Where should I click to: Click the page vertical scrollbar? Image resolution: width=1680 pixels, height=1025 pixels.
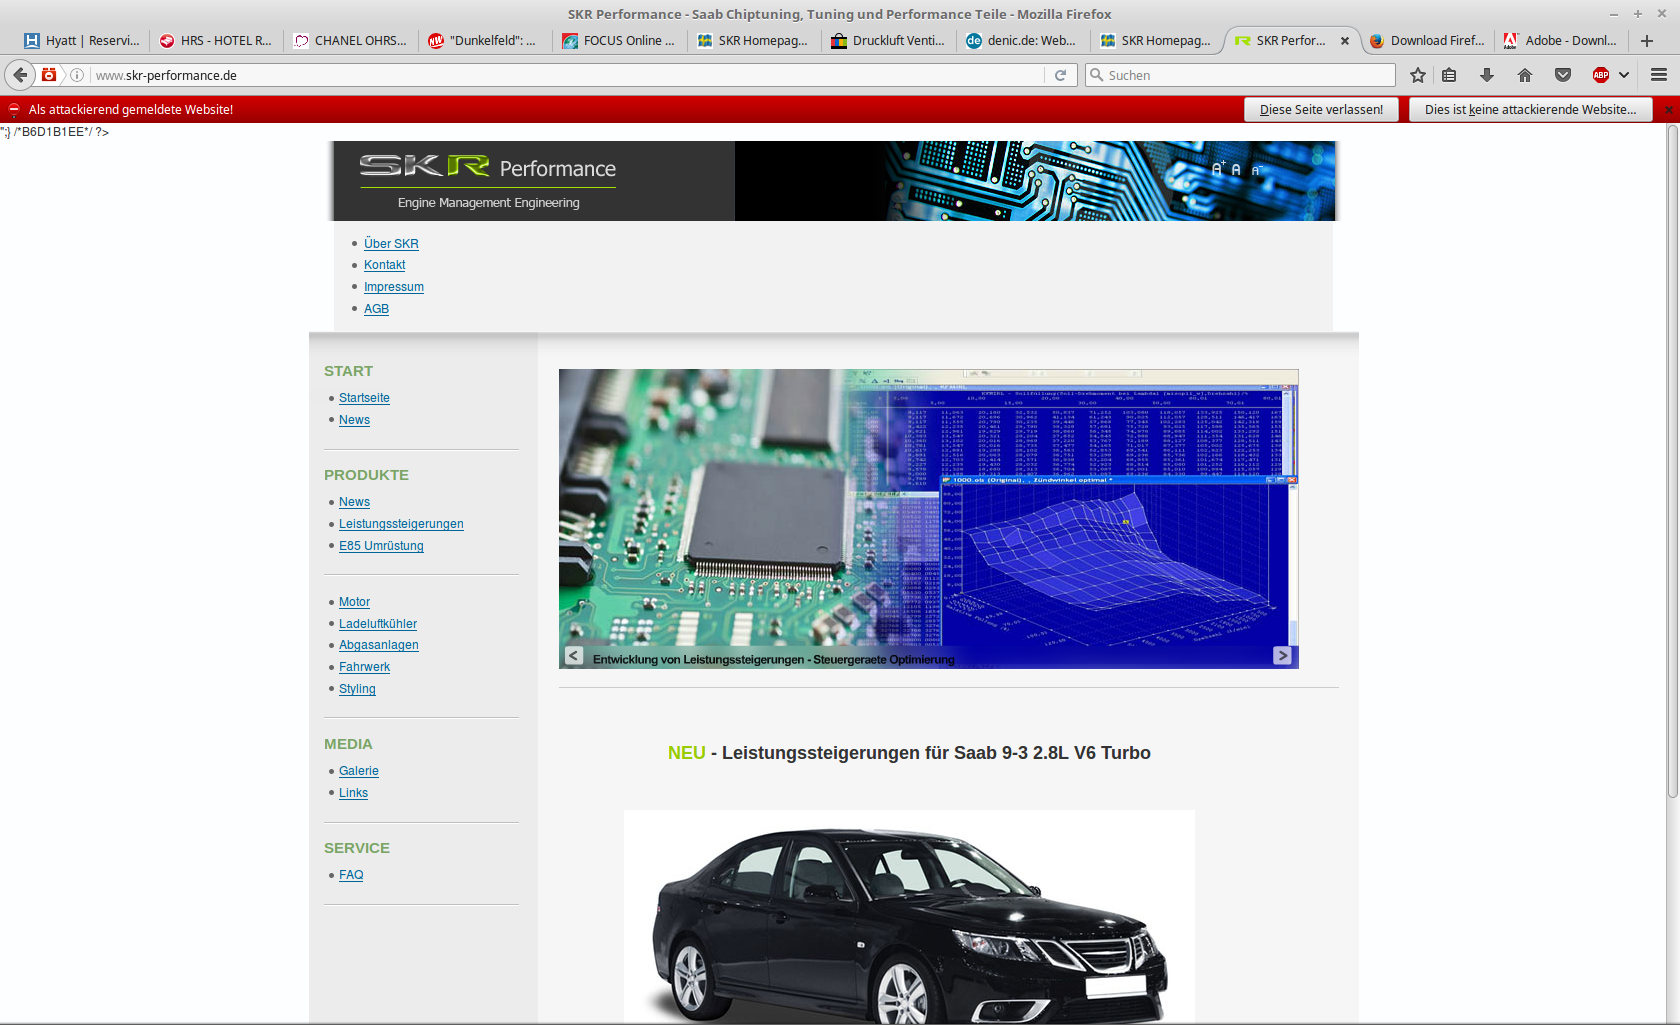tap(1672, 460)
